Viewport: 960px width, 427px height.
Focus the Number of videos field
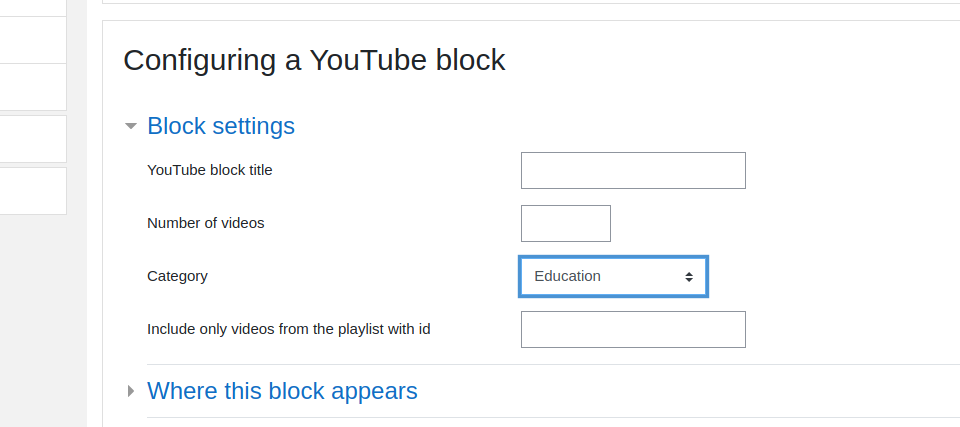566,224
